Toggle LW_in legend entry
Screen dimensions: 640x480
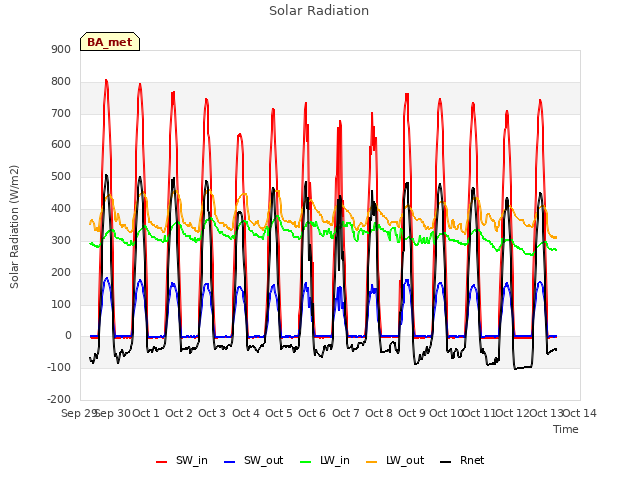point(325,460)
